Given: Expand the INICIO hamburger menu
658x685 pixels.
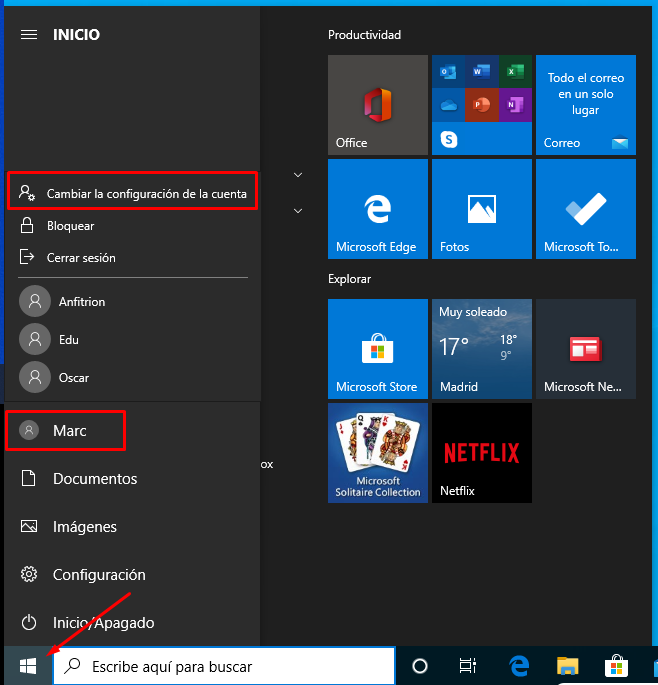Looking at the screenshot, I should [29, 35].
